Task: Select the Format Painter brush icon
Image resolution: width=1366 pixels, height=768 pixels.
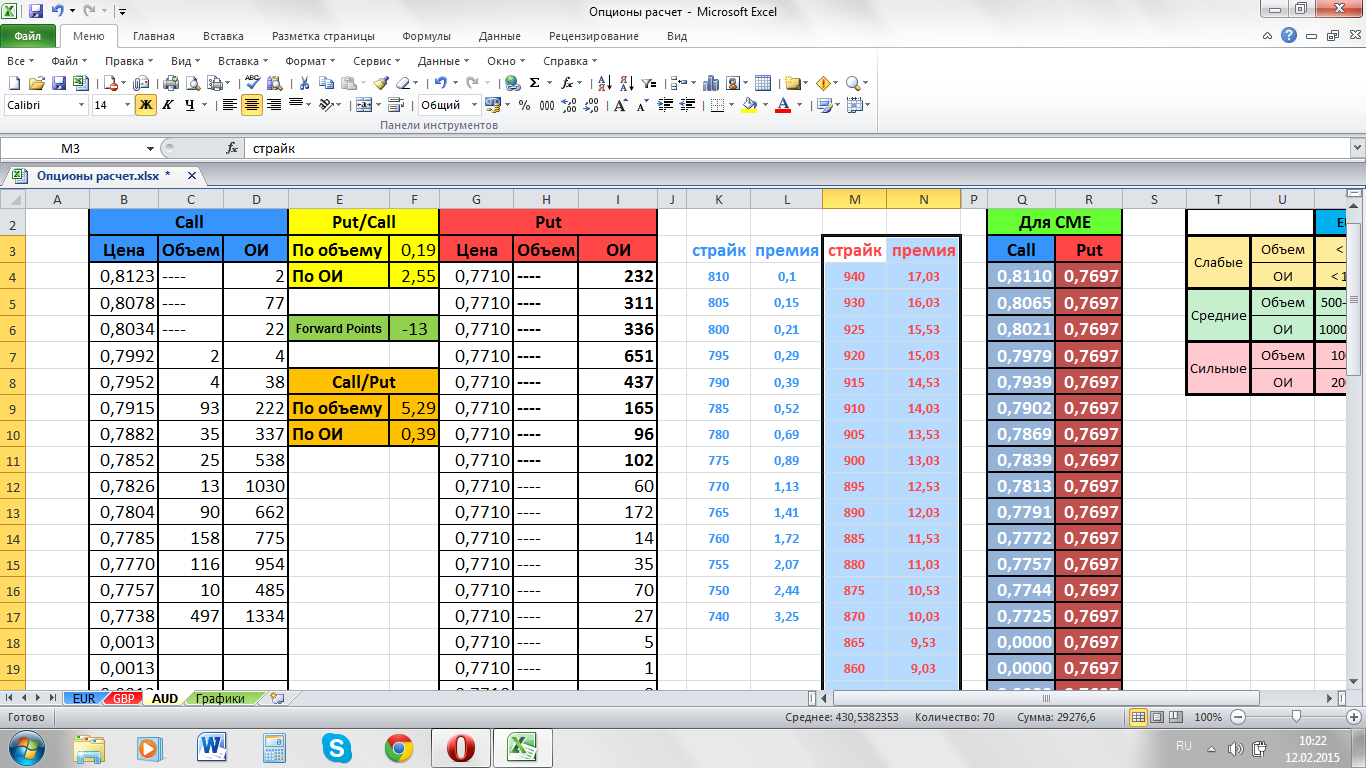Action: click(x=381, y=83)
